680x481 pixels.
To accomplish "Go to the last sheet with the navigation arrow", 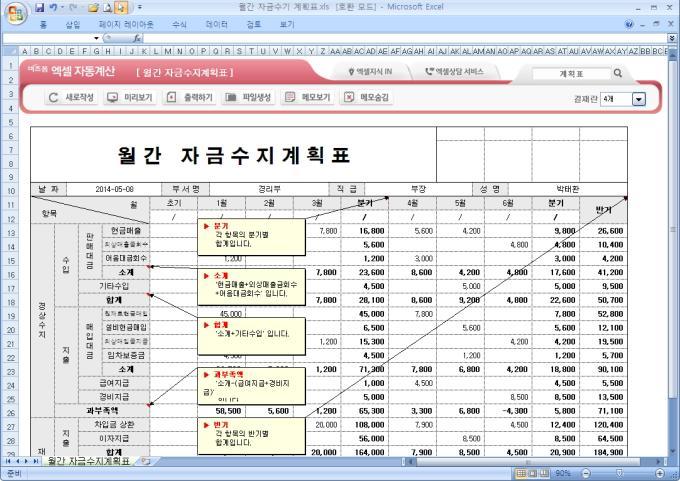I will point(35,461).
